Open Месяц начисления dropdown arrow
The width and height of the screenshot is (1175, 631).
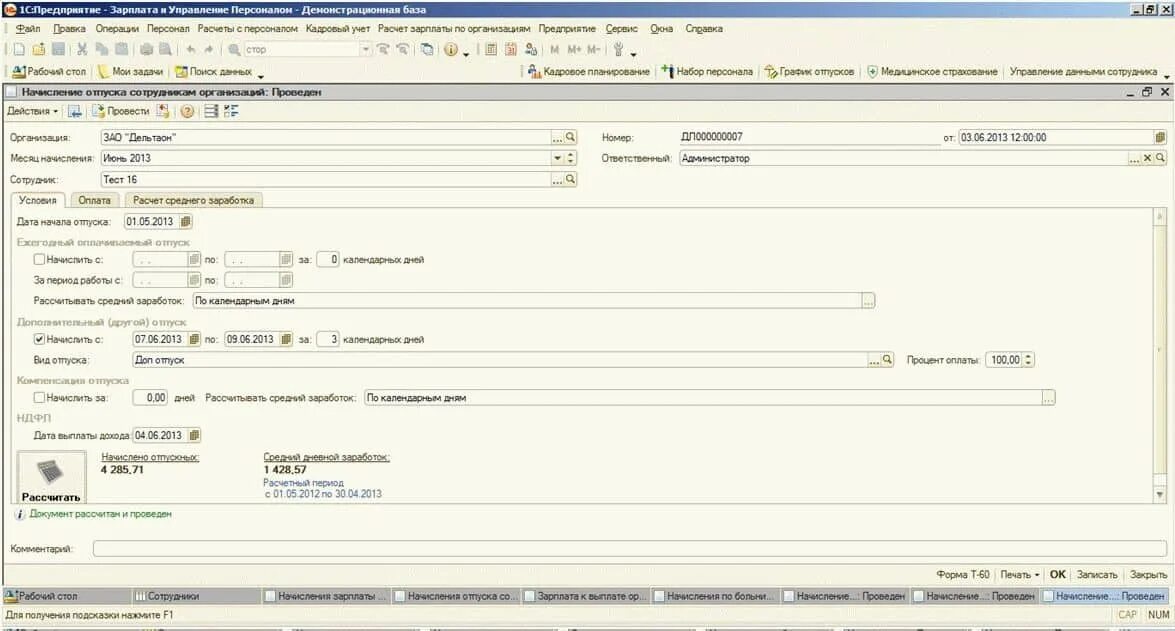coord(558,159)
